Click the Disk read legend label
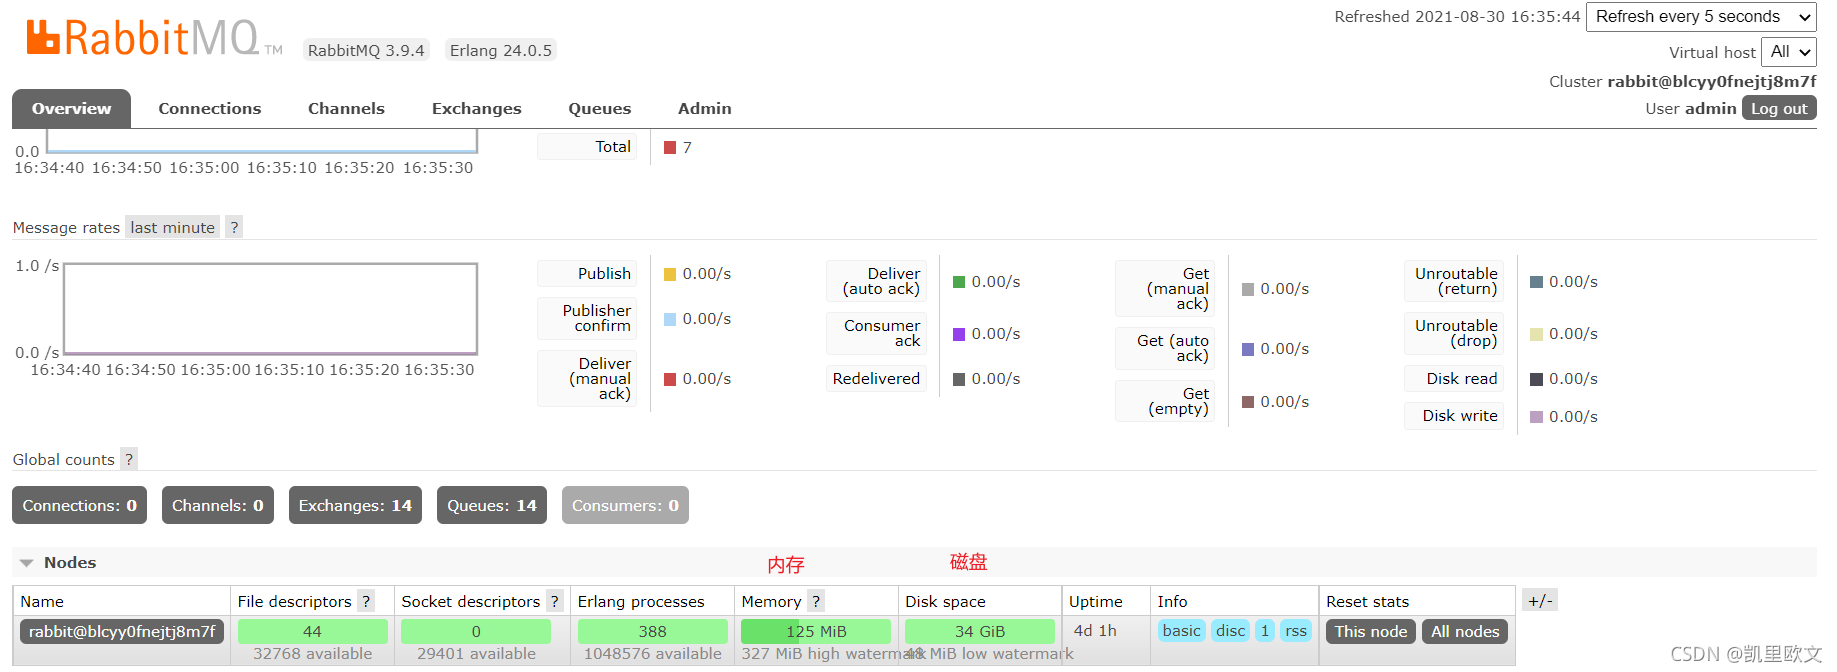This screenshot has width=1837, height=672. tap(1454, 378)
